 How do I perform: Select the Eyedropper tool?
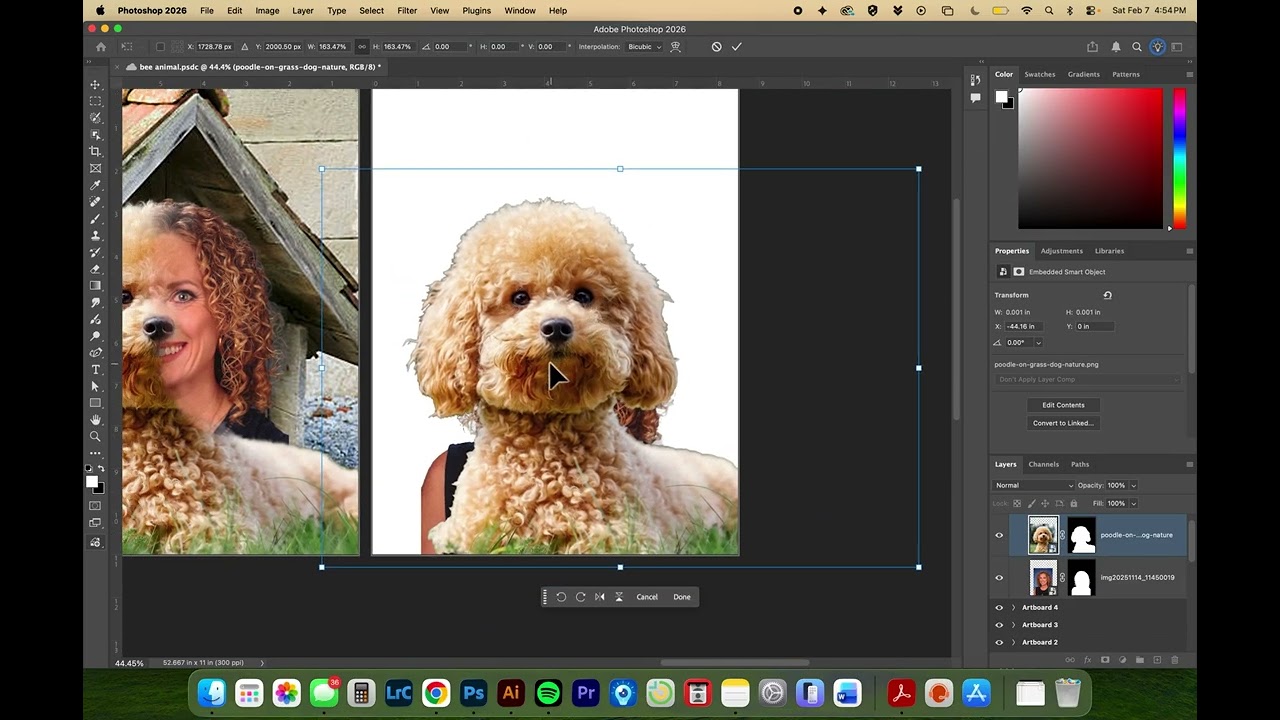point(96,185)
